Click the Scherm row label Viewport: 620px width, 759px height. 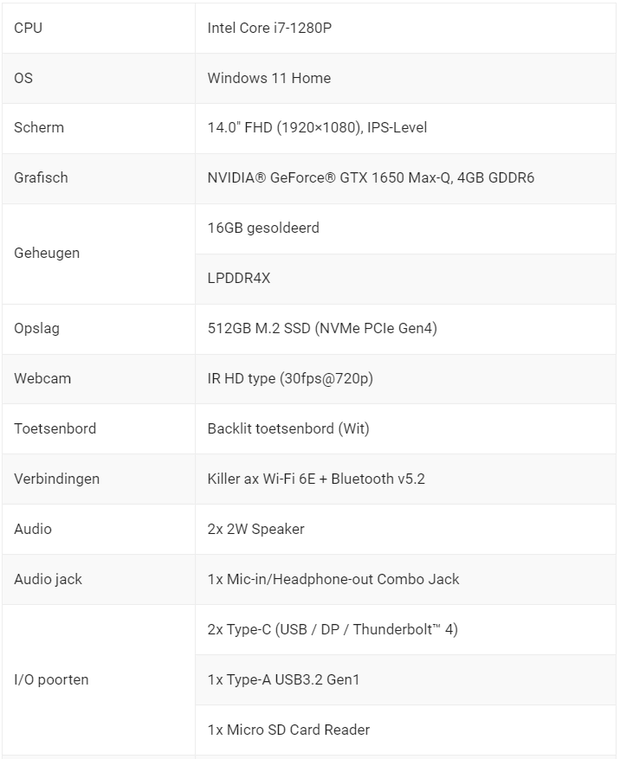tap(39, 128)
